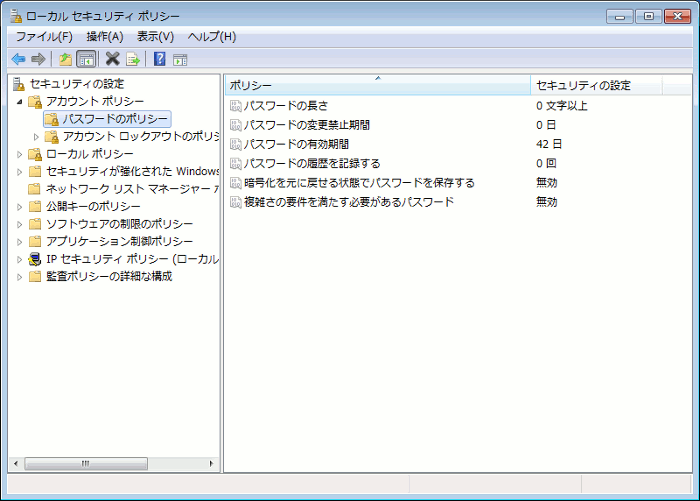The height and width of the screenshot is (501, 700).
Task: Expand the ローカル ポリシー tree node
Action: [x=19, y=154]
